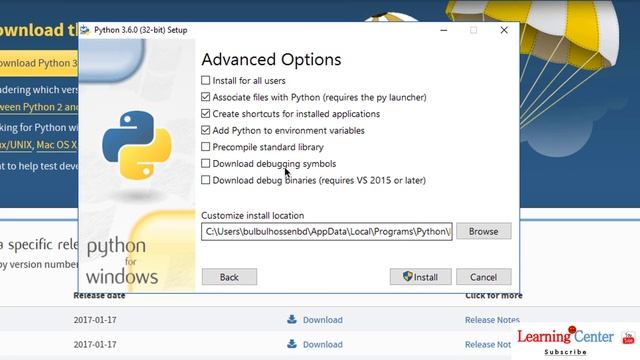This screenshot has height=360, width=640.
Task: Click the install location path field
Action: [327, 231]
